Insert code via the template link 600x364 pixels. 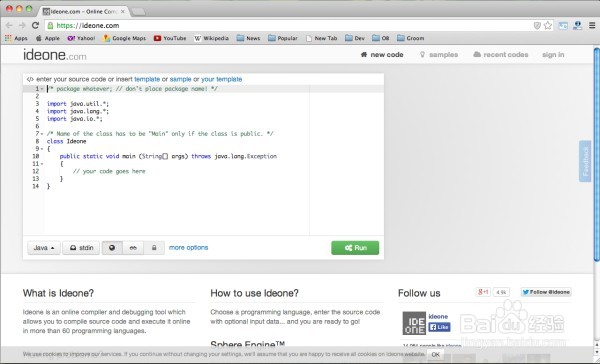[x=147, y=79]
